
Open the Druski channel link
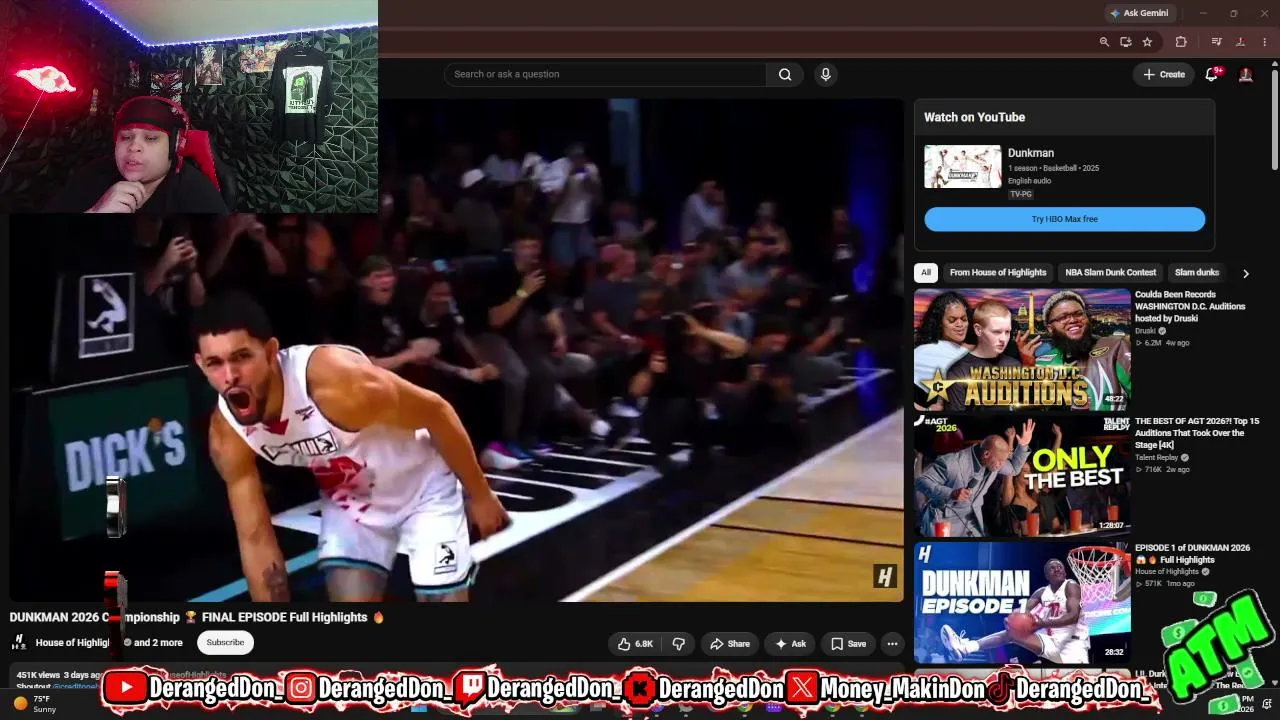tap(1145, 331)
